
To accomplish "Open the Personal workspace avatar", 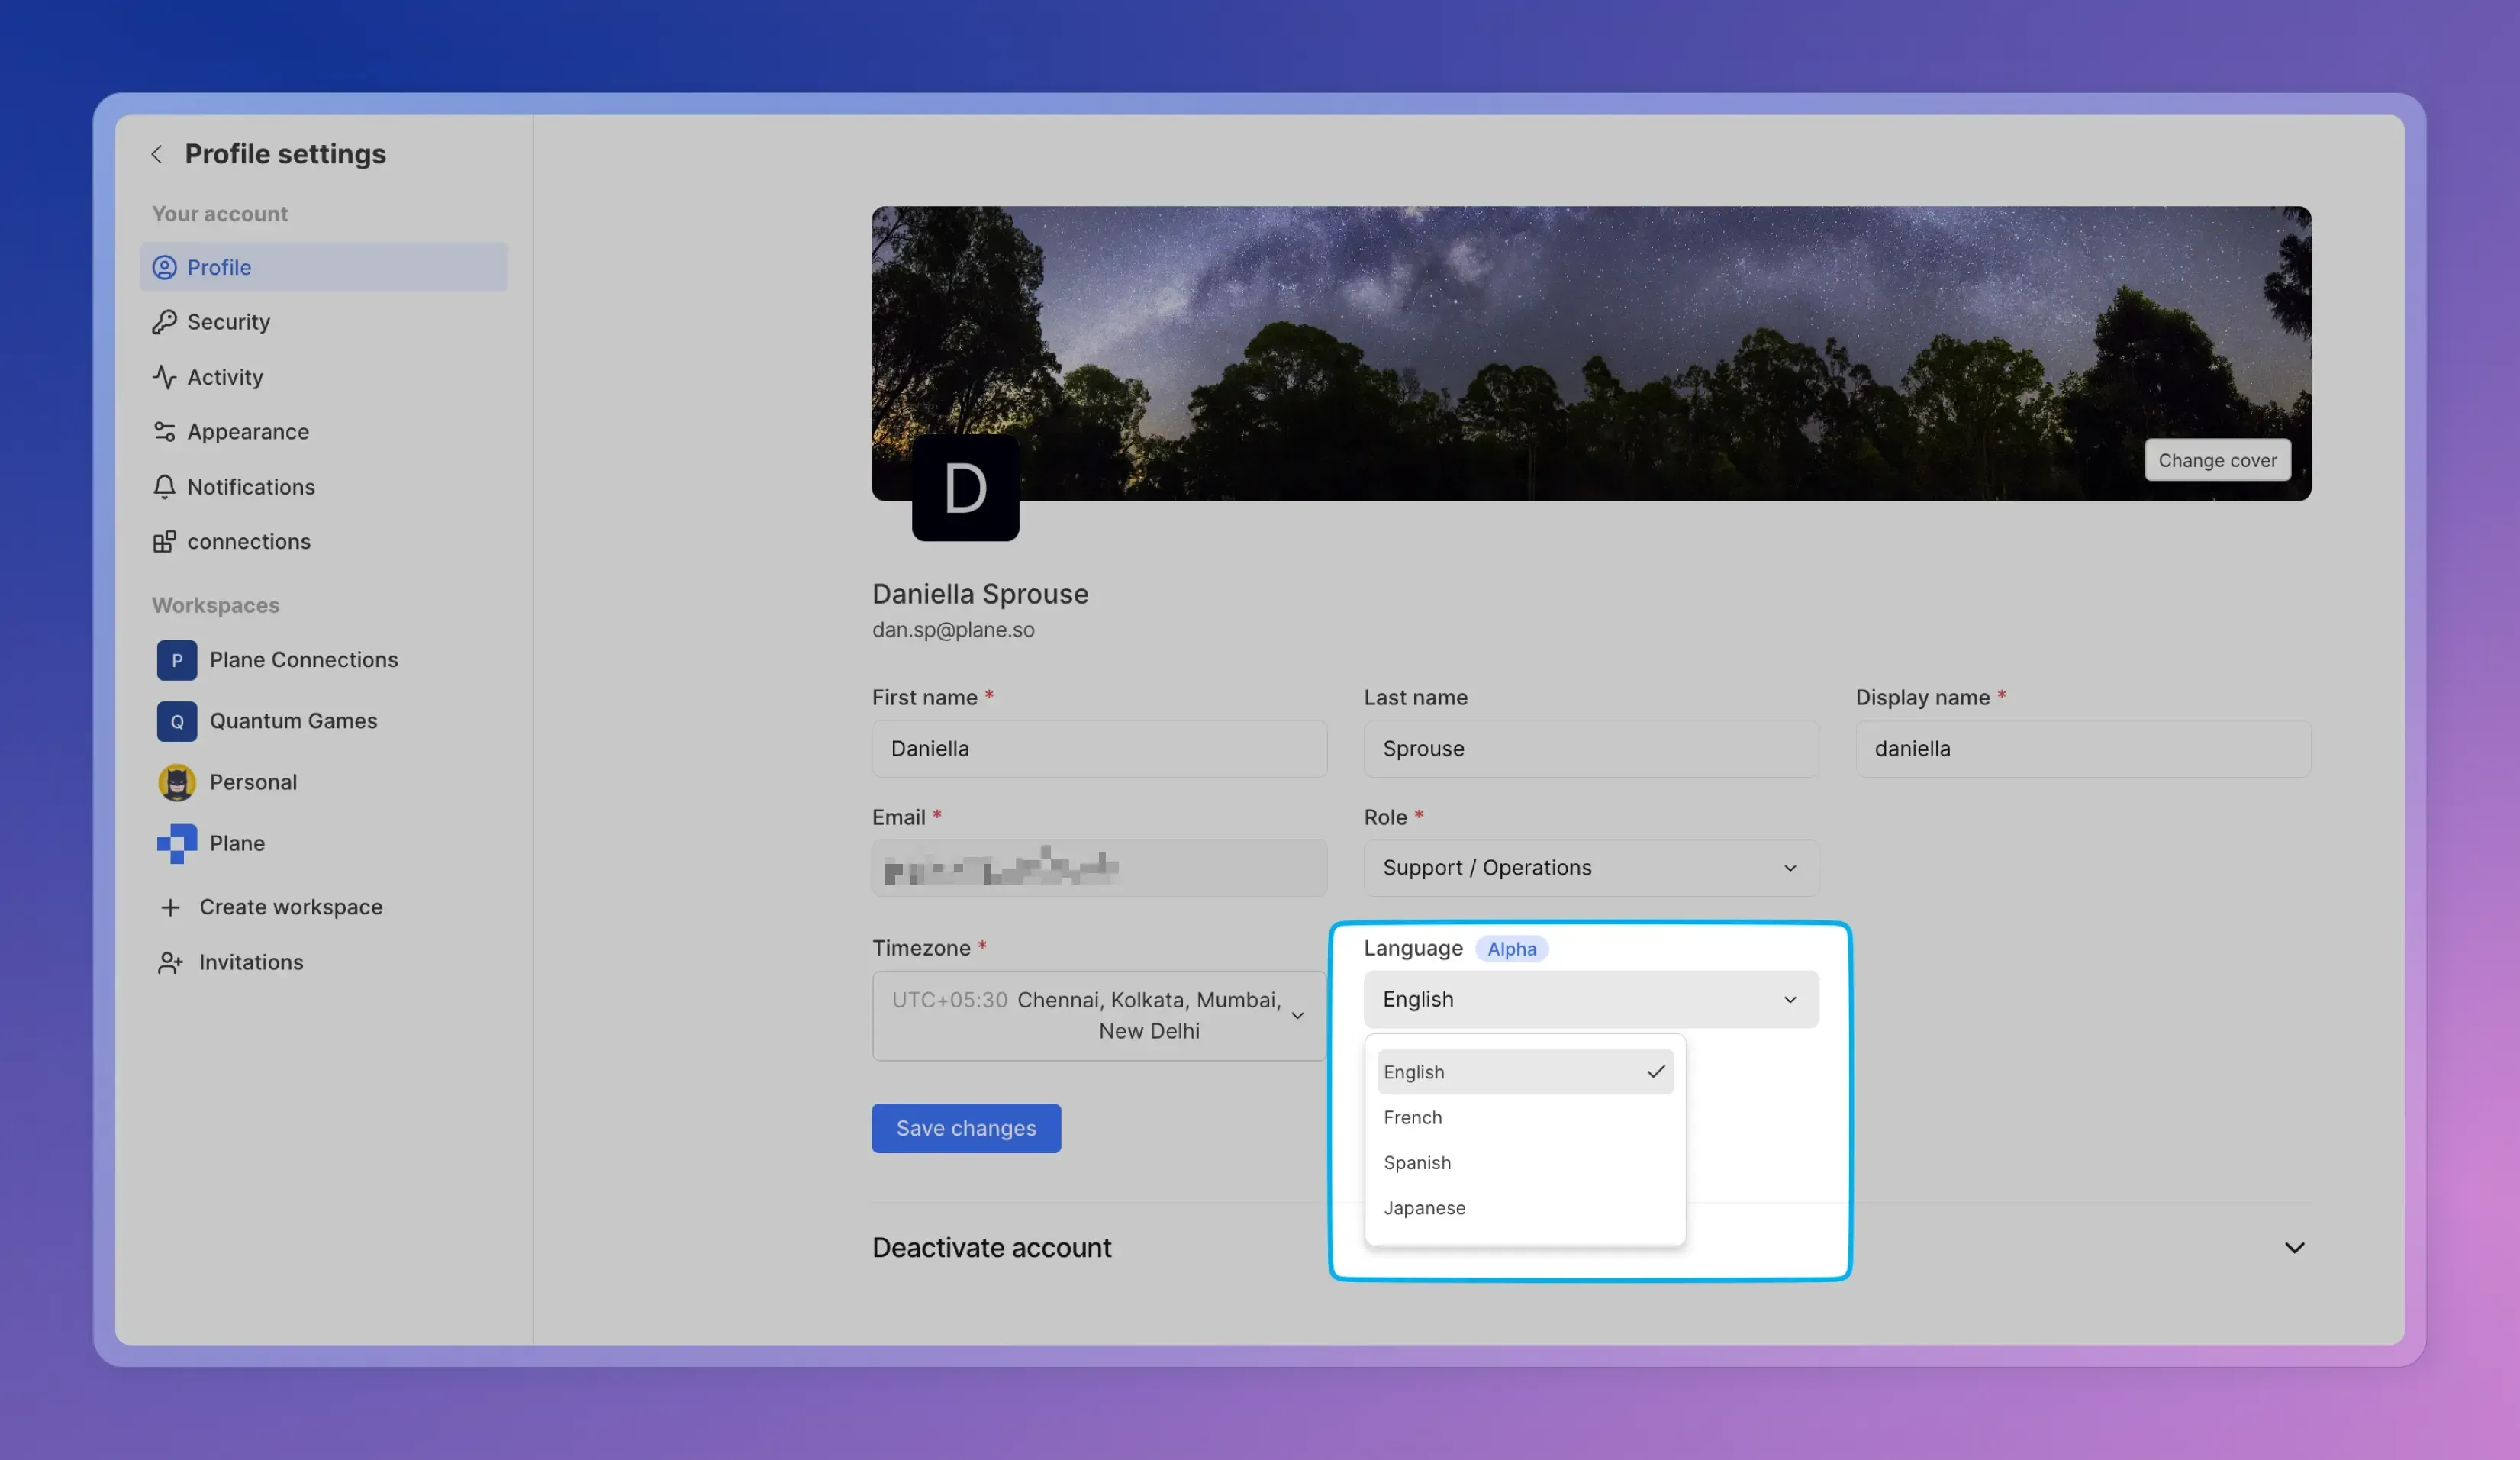I will [177, 782].
